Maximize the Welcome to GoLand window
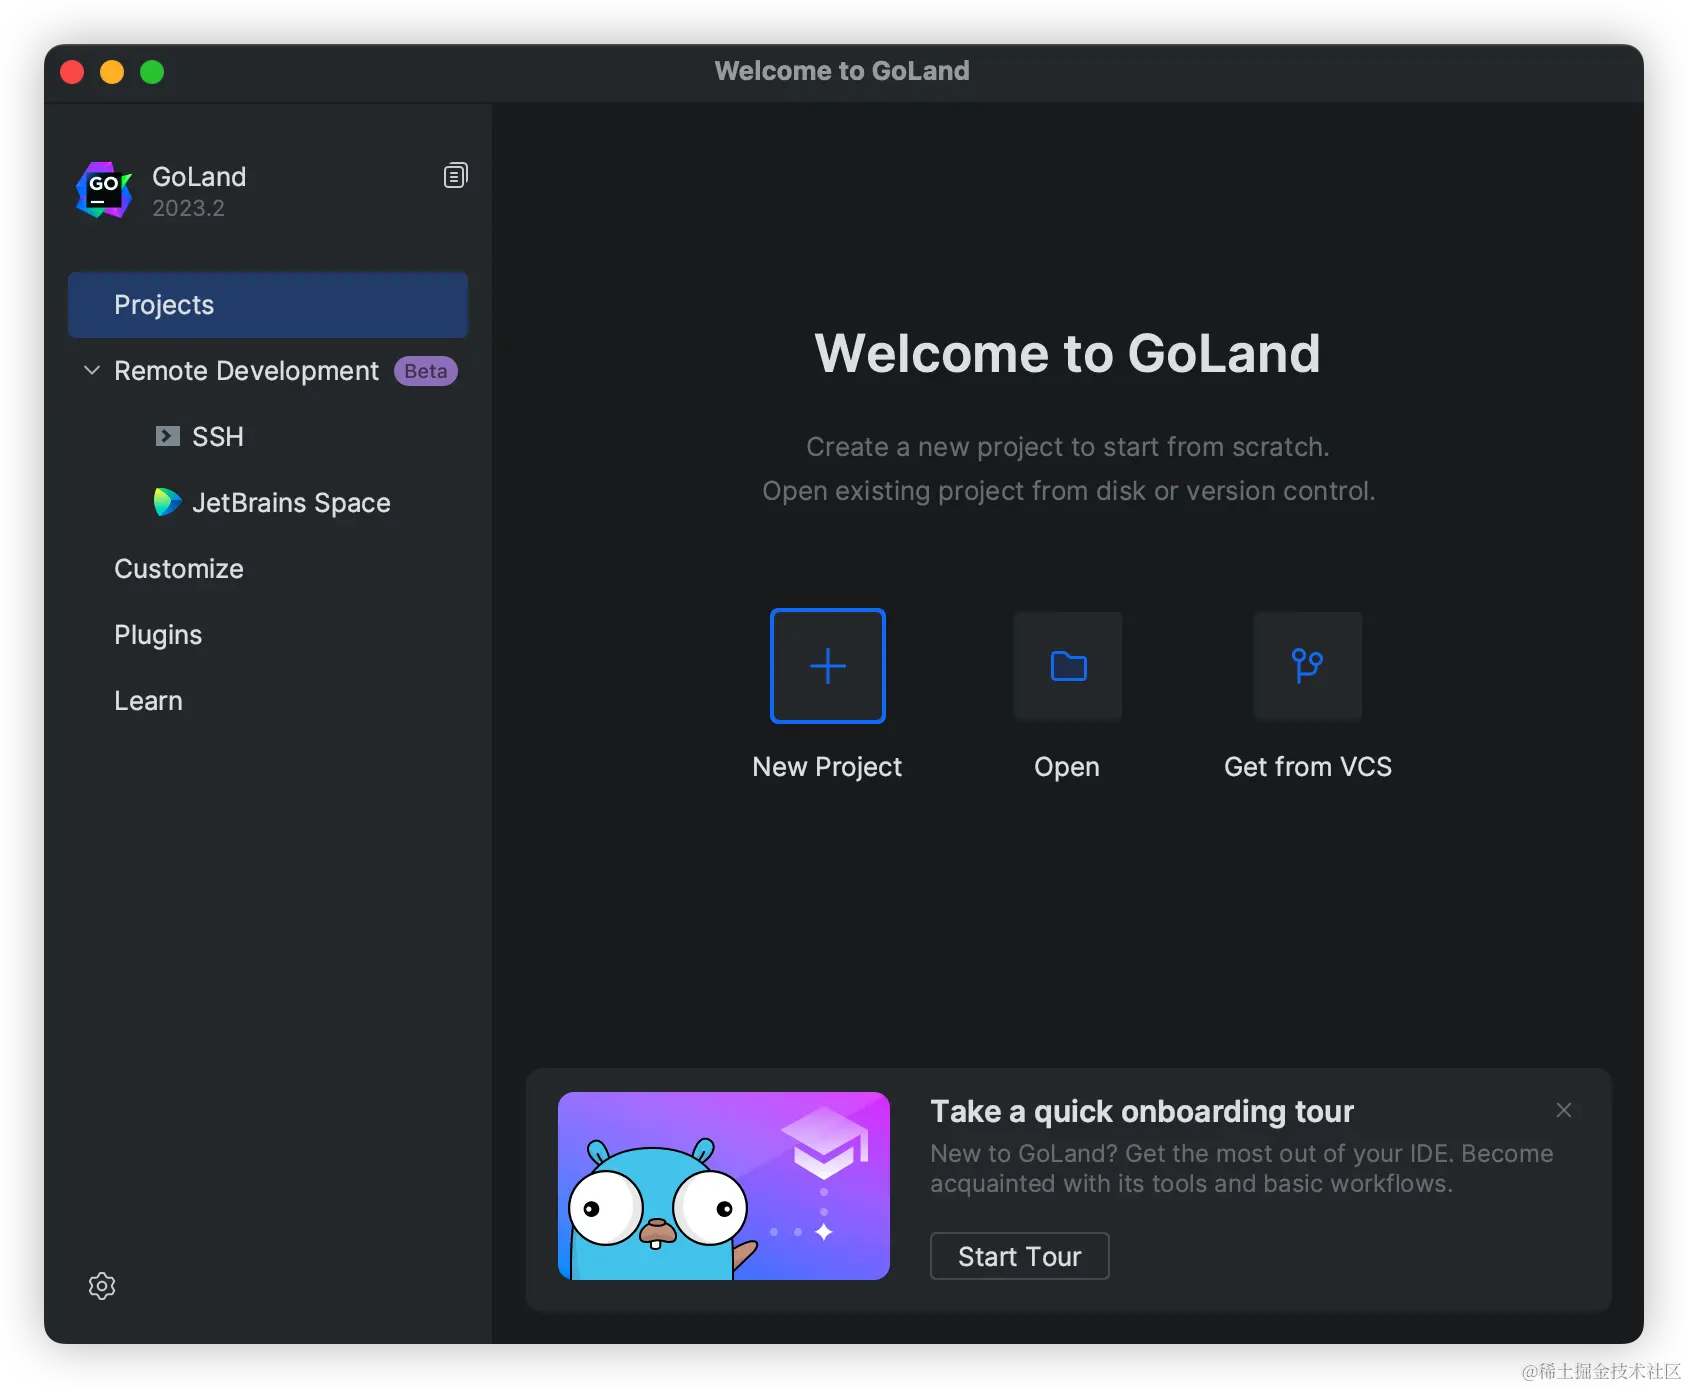This screenshot has width=1688, height=1388. click(152, 72)
